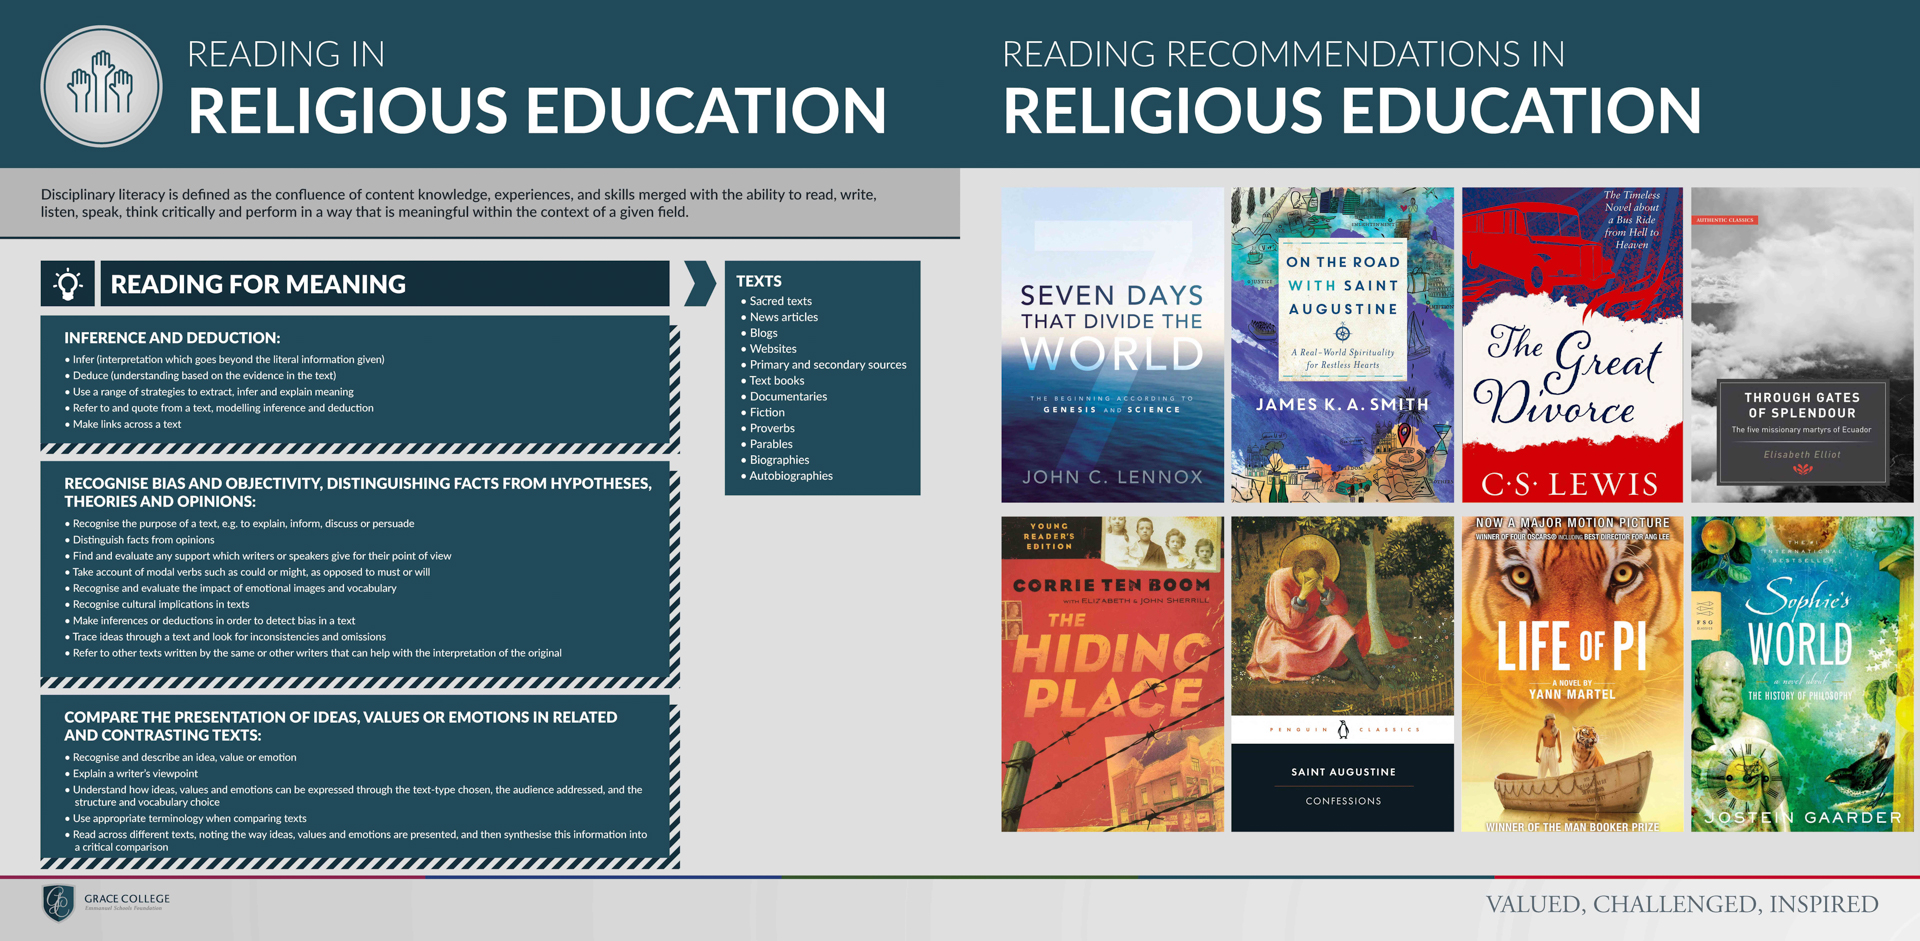Select The Great Divorce book cover
This screenshot has height=941, width=1920.
click(x=1572, y=345)
